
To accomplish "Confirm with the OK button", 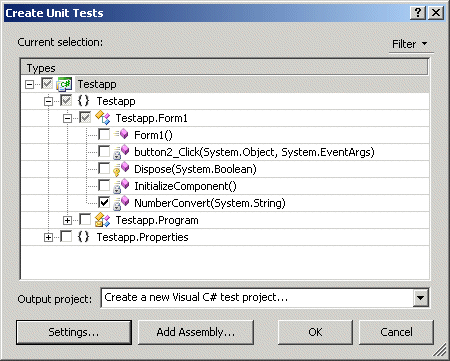I will pos(315,332).
